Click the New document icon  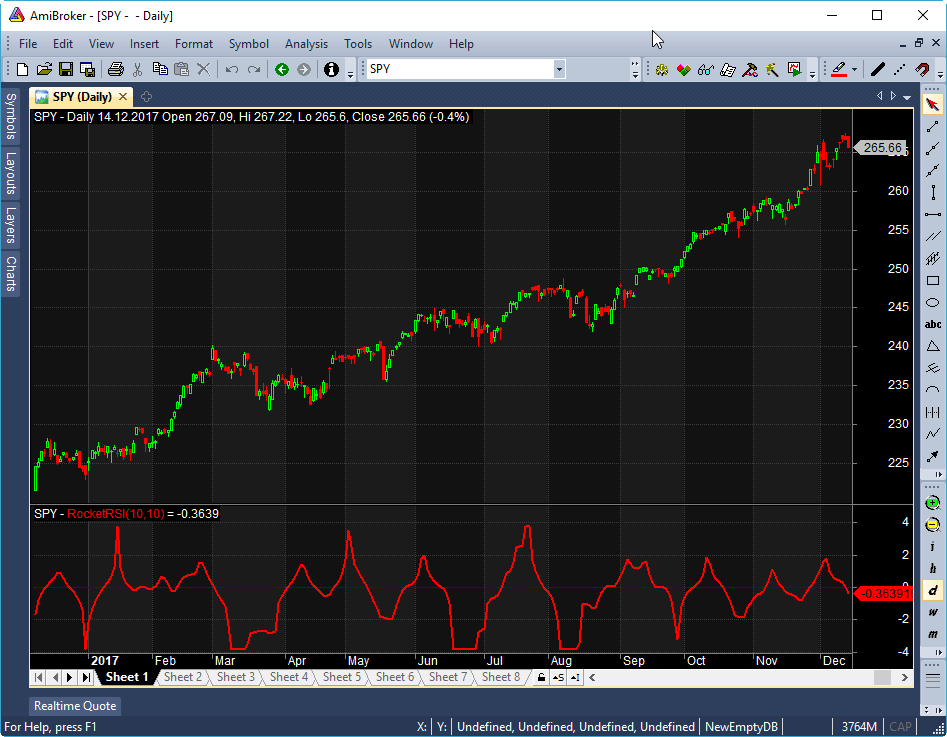click(22, 69)
